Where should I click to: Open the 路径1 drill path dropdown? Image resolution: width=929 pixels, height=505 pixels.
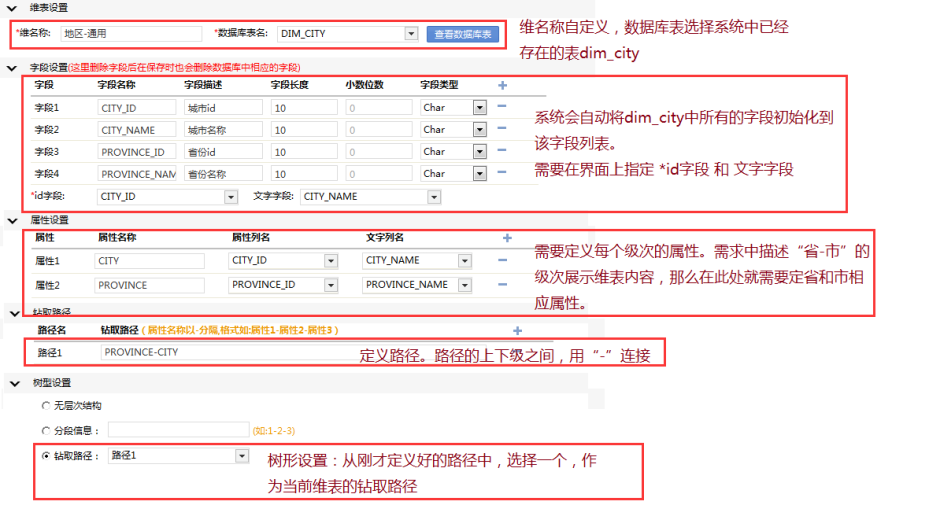pyautogui.click(x=241, y=456)
